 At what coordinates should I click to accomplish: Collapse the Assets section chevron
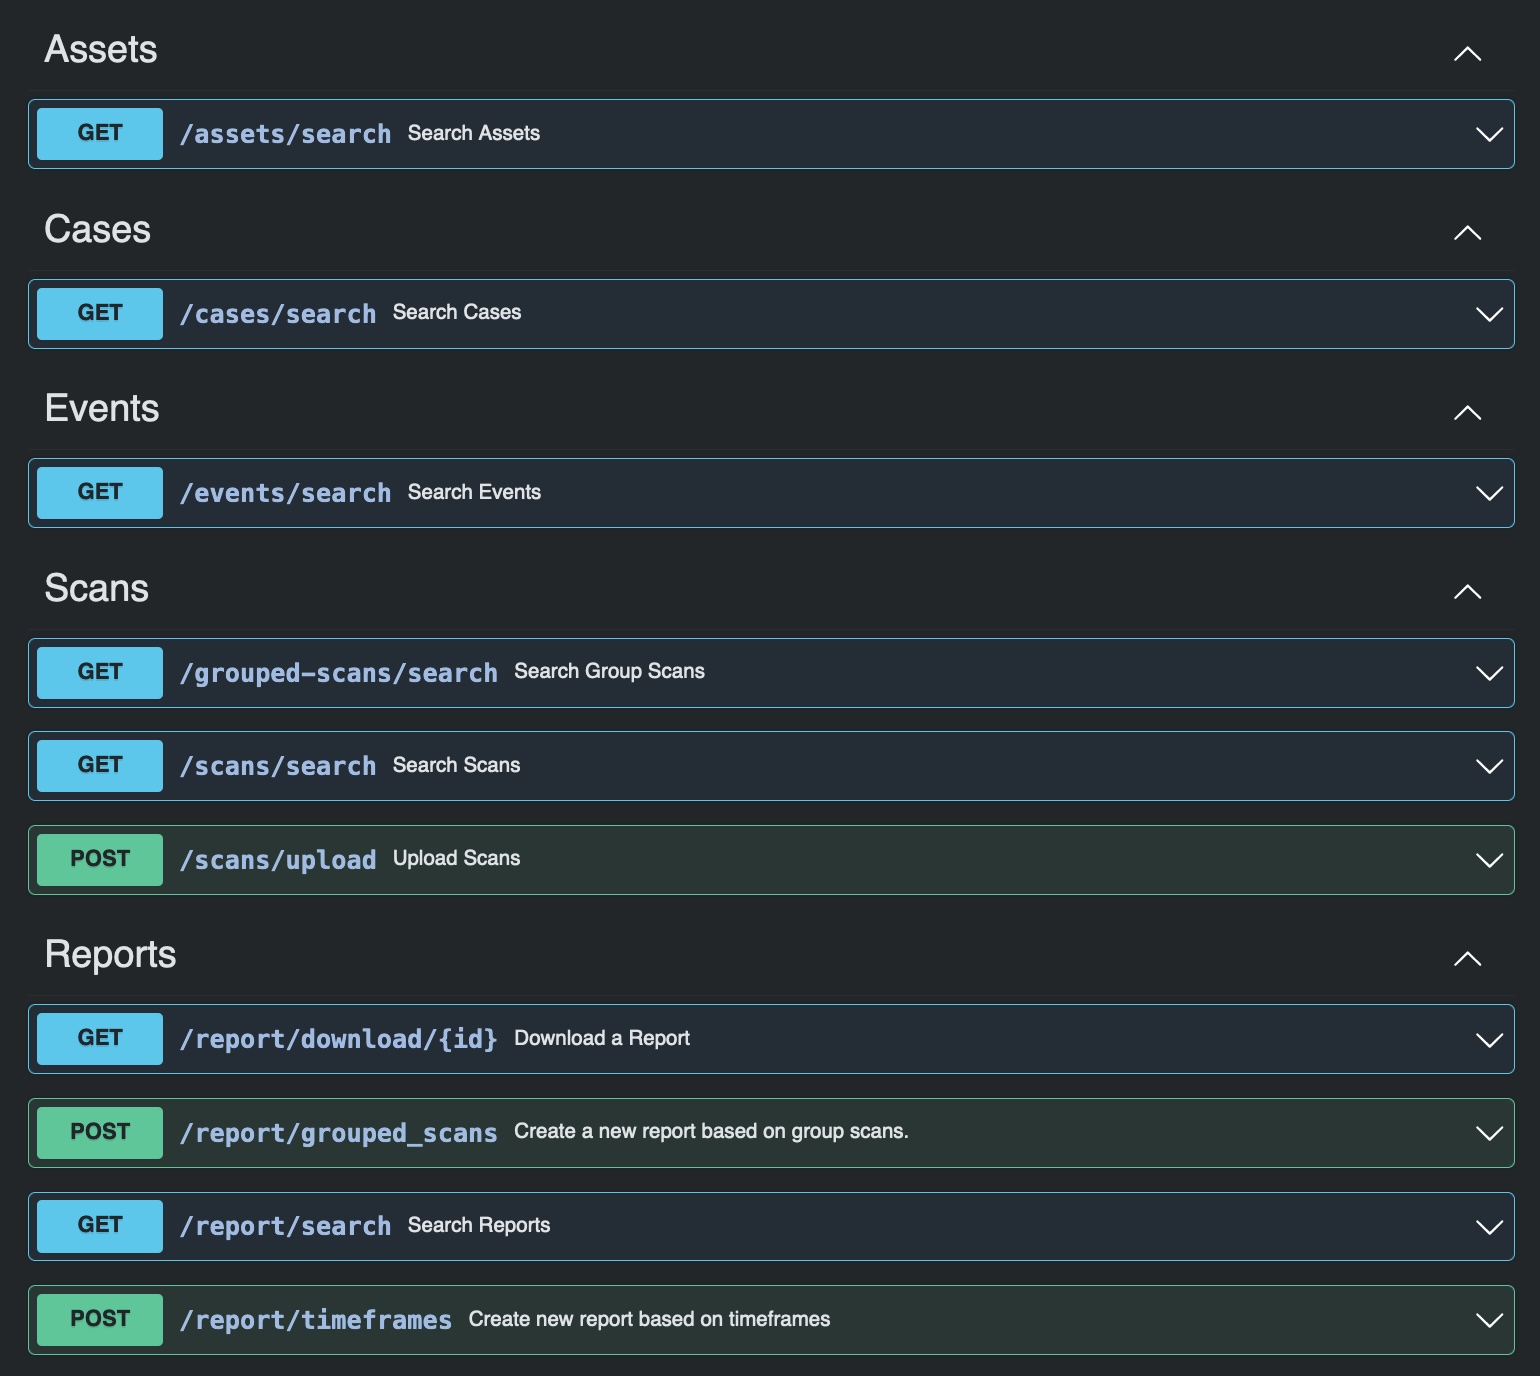click(1467, 54)
